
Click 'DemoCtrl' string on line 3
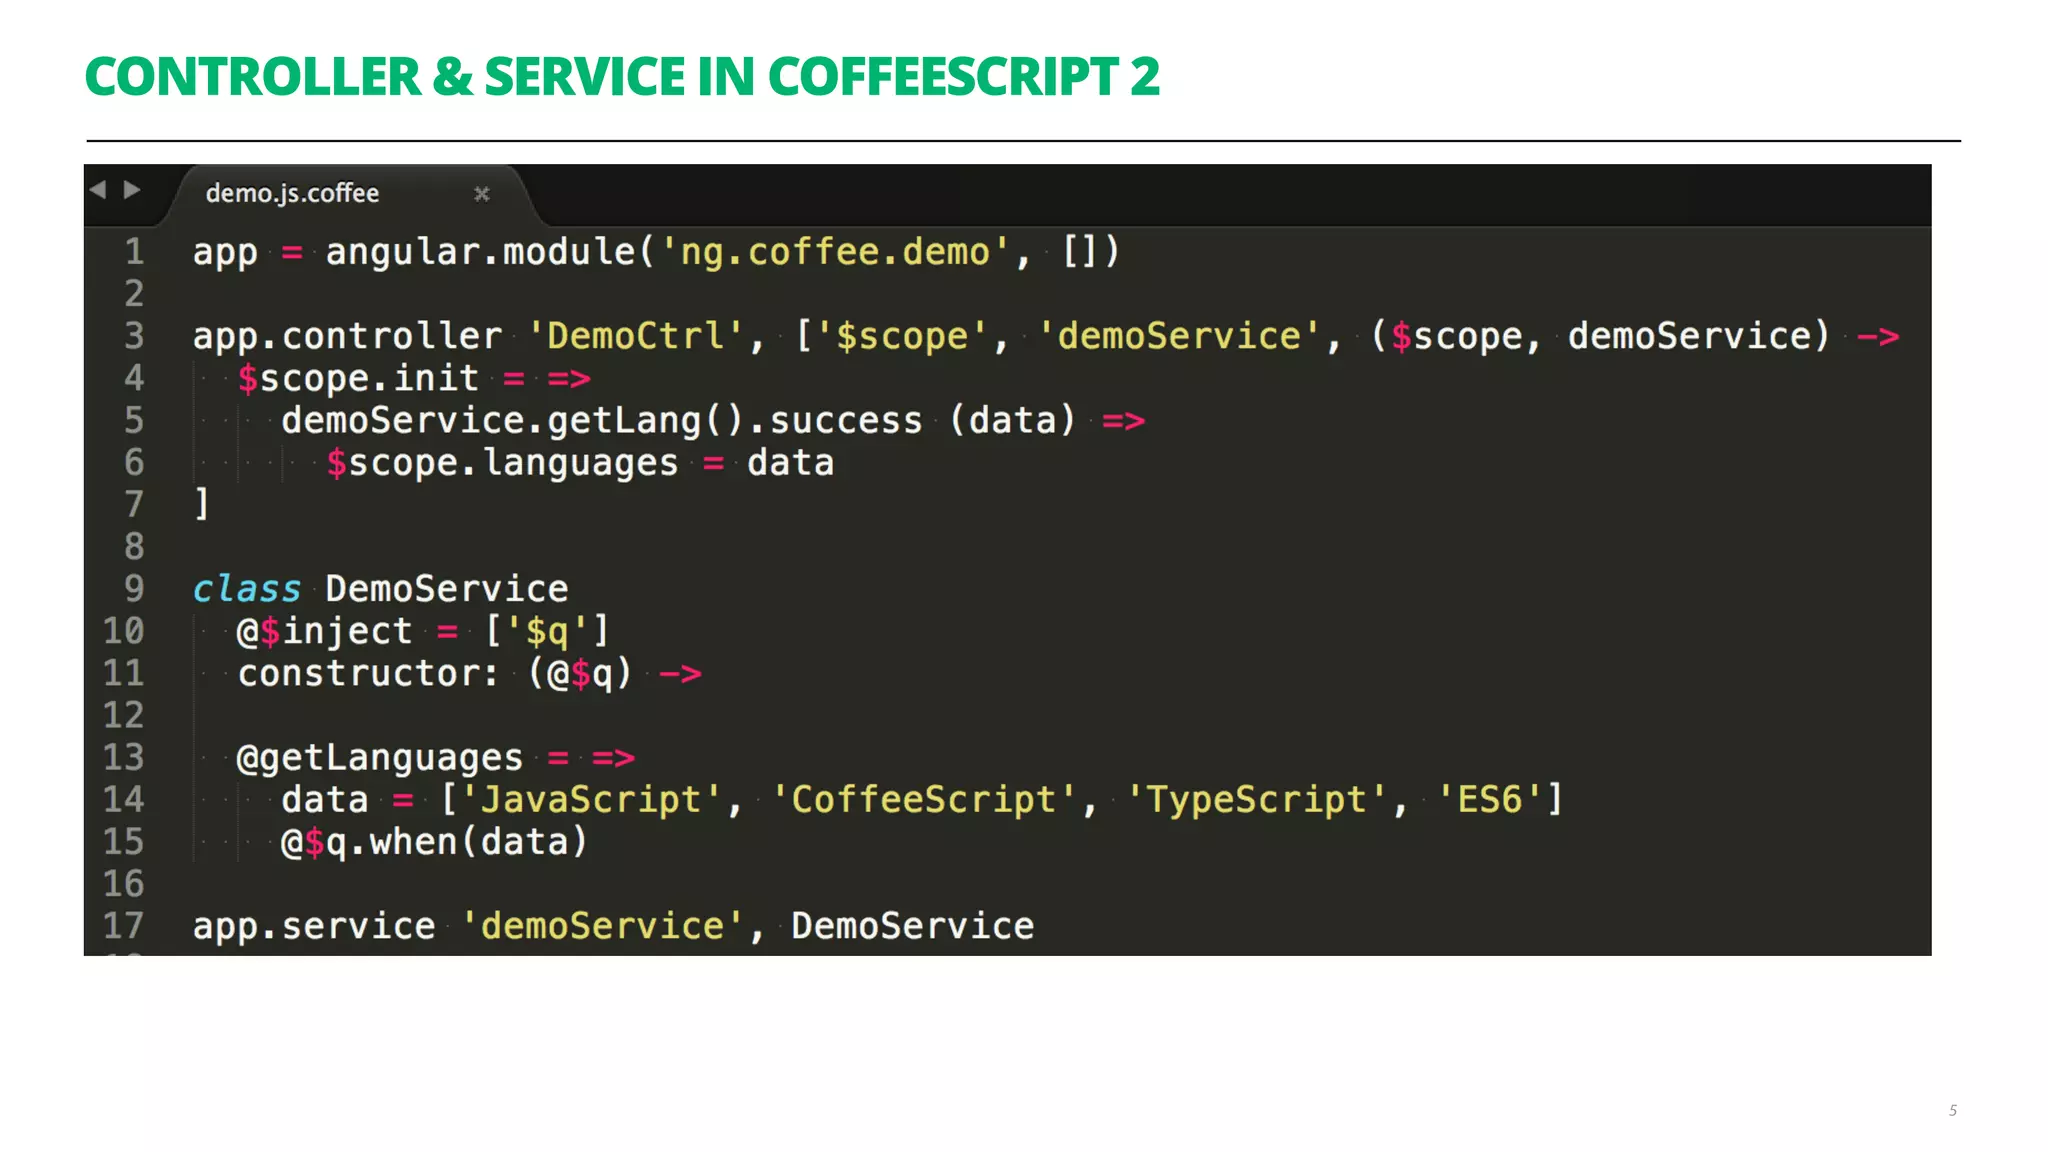[x=636, y=336]
